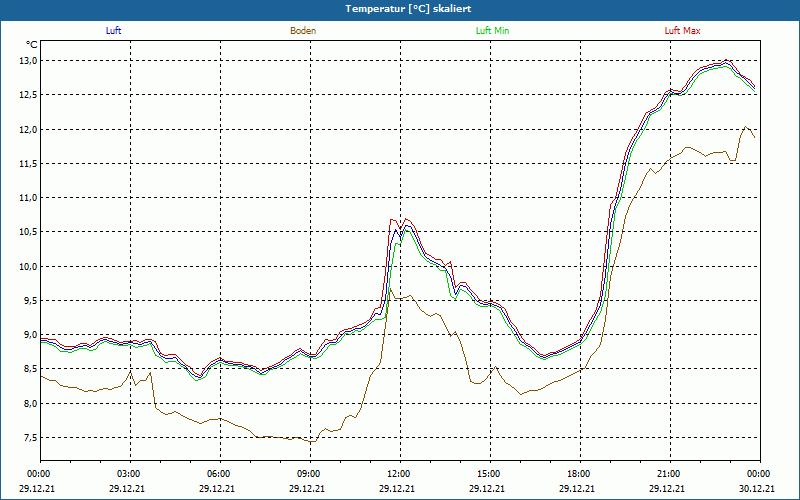Click the 10,0 y-axis value

[29, 266]
